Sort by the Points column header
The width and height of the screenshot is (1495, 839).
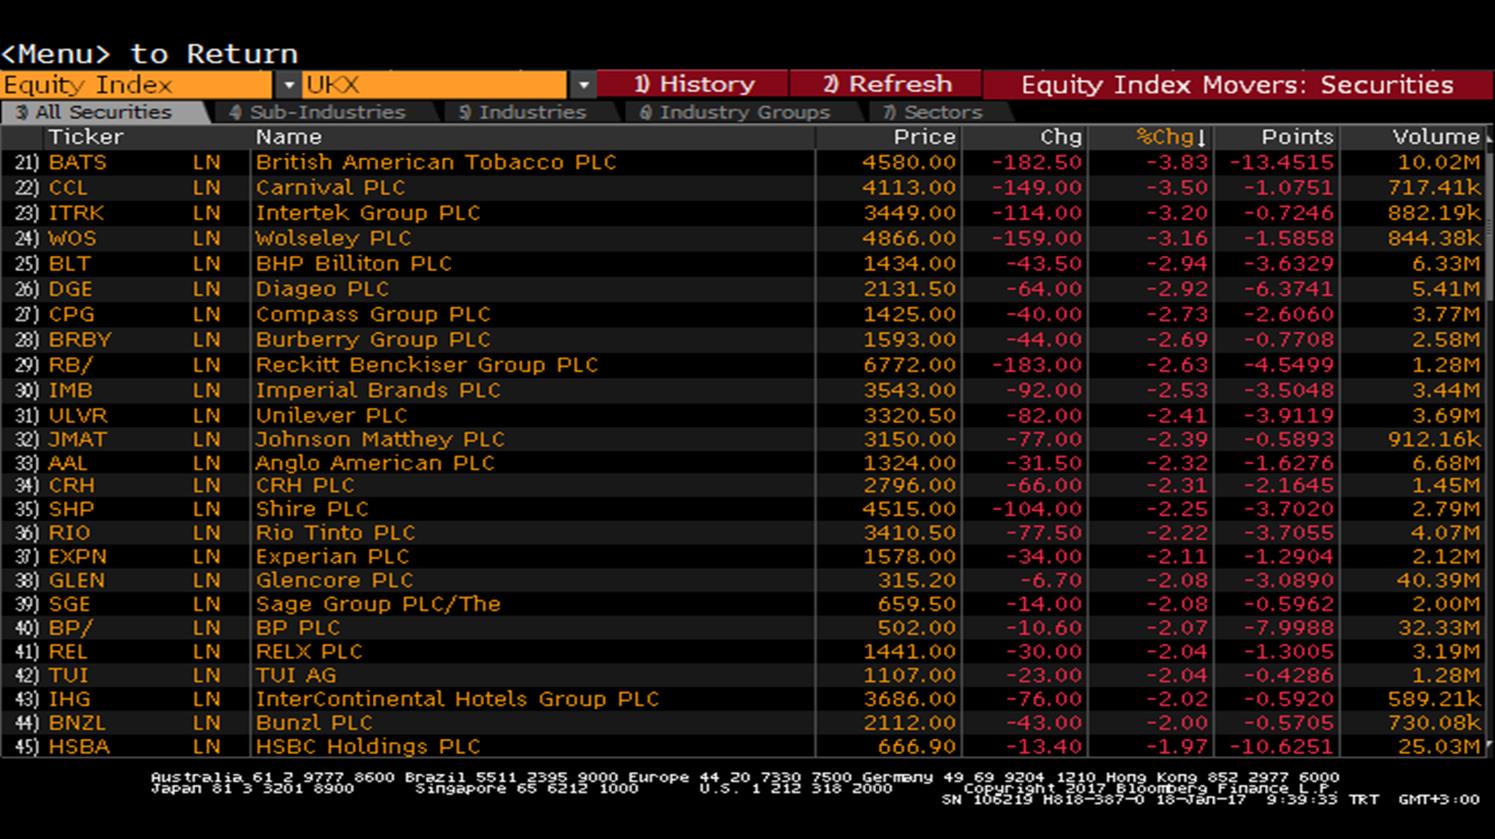(1297, 137)
